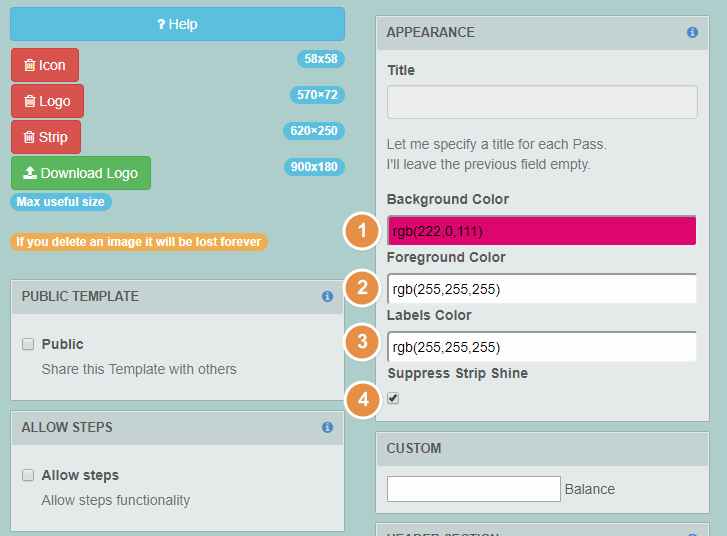Click the Download Logo button
The image size is (727, 536).
(81, 173)
